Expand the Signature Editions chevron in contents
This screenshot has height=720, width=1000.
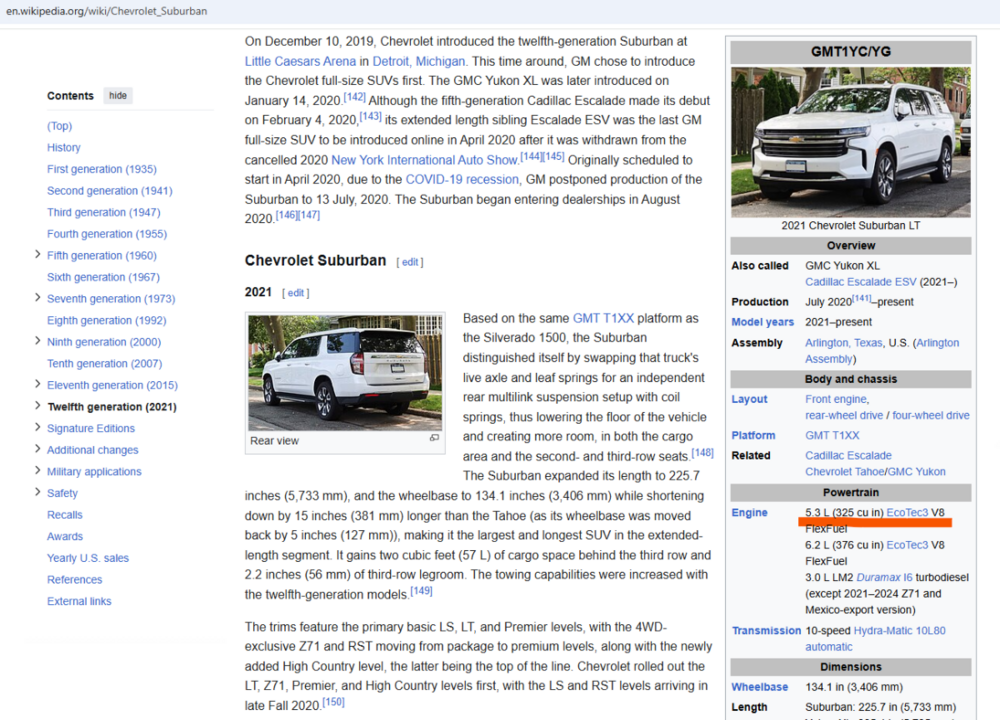37,428
